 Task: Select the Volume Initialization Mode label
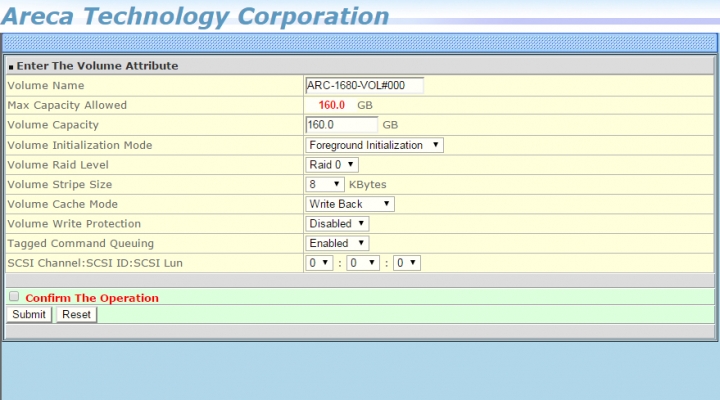(x=80, y=145)
